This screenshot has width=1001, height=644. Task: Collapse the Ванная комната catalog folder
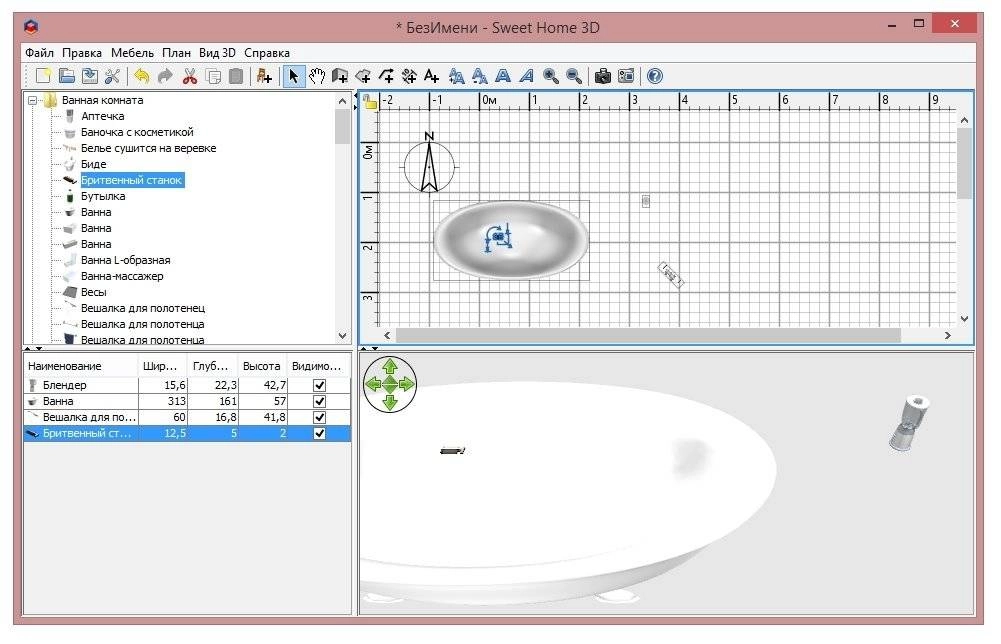point(32,100)
